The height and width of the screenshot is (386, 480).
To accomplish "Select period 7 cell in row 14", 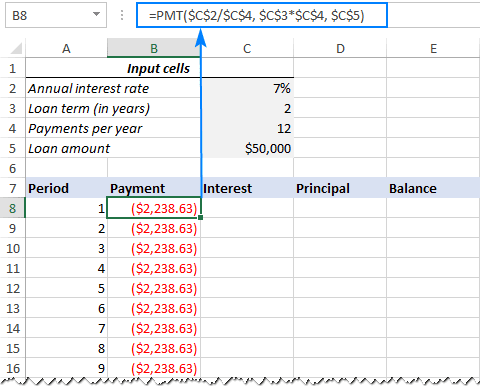I will click(x=66, y=328).
